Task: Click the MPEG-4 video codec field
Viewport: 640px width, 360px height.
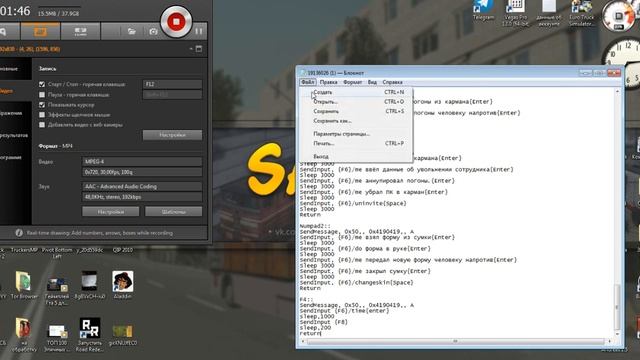Action: click(142, 162)
